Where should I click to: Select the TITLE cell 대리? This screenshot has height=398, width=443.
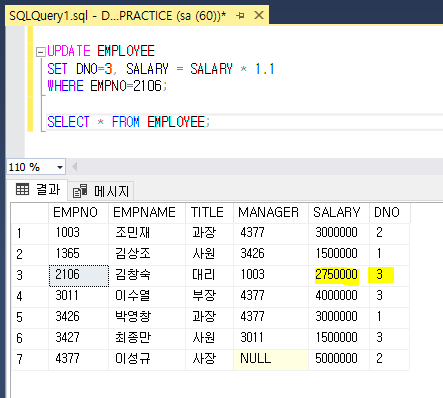coord(209,275)
